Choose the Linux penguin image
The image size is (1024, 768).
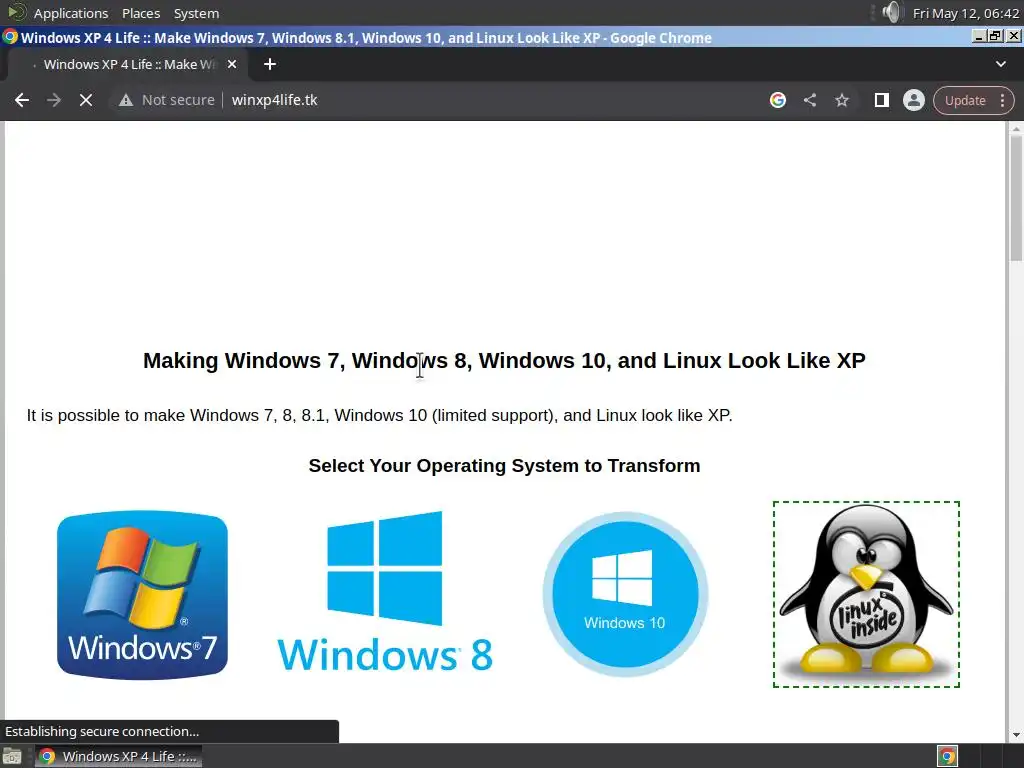point(866,594)
